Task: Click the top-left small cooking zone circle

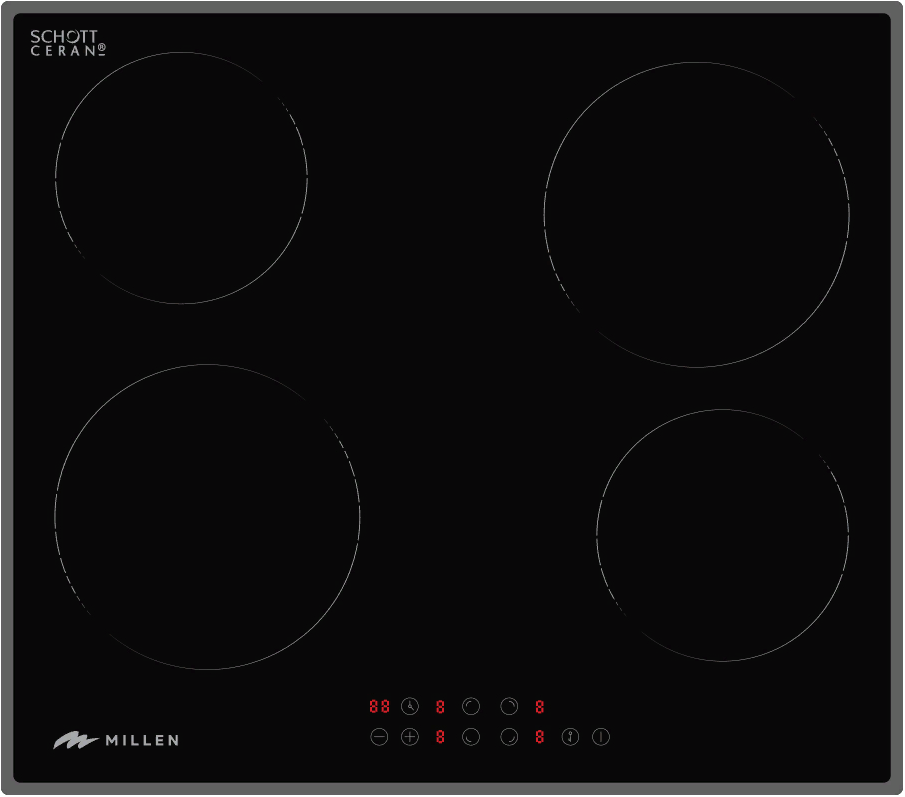Action: (x=181, y=178)
